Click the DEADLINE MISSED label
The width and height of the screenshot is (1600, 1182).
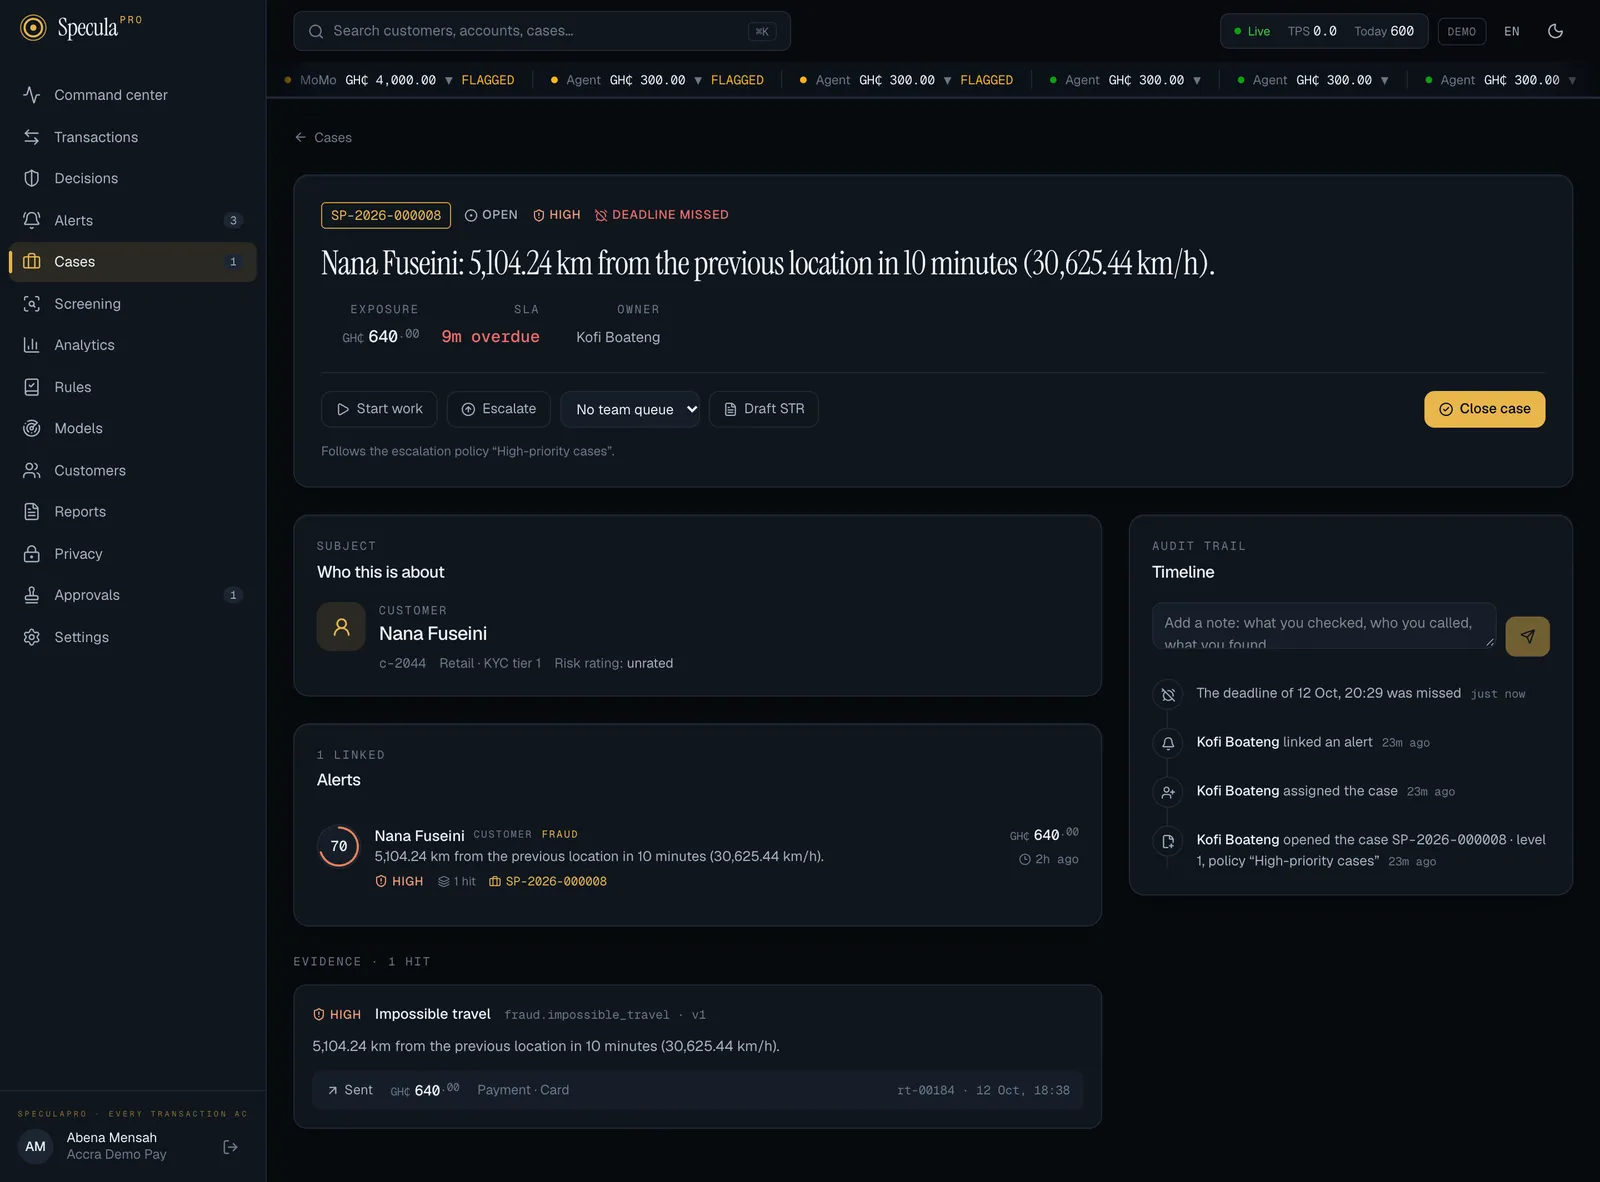point(661,215)
